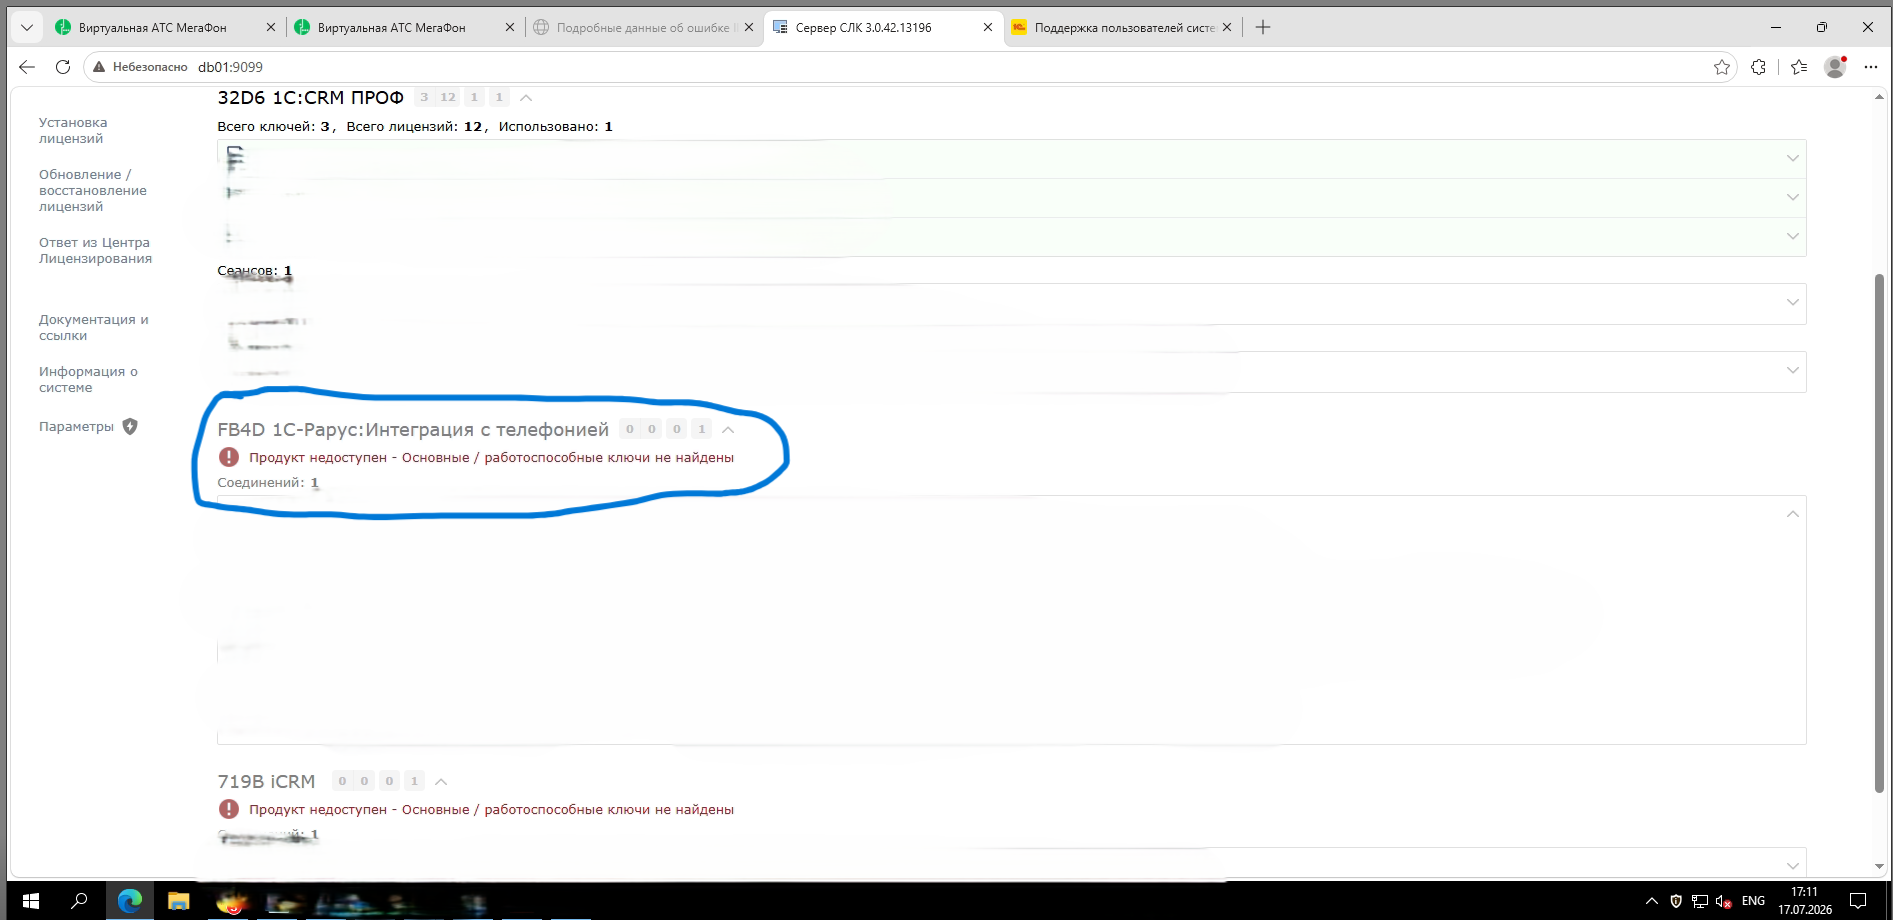Open the volume control in tray
Viewport: 1893px width, 920px height.
[1723, 901]
